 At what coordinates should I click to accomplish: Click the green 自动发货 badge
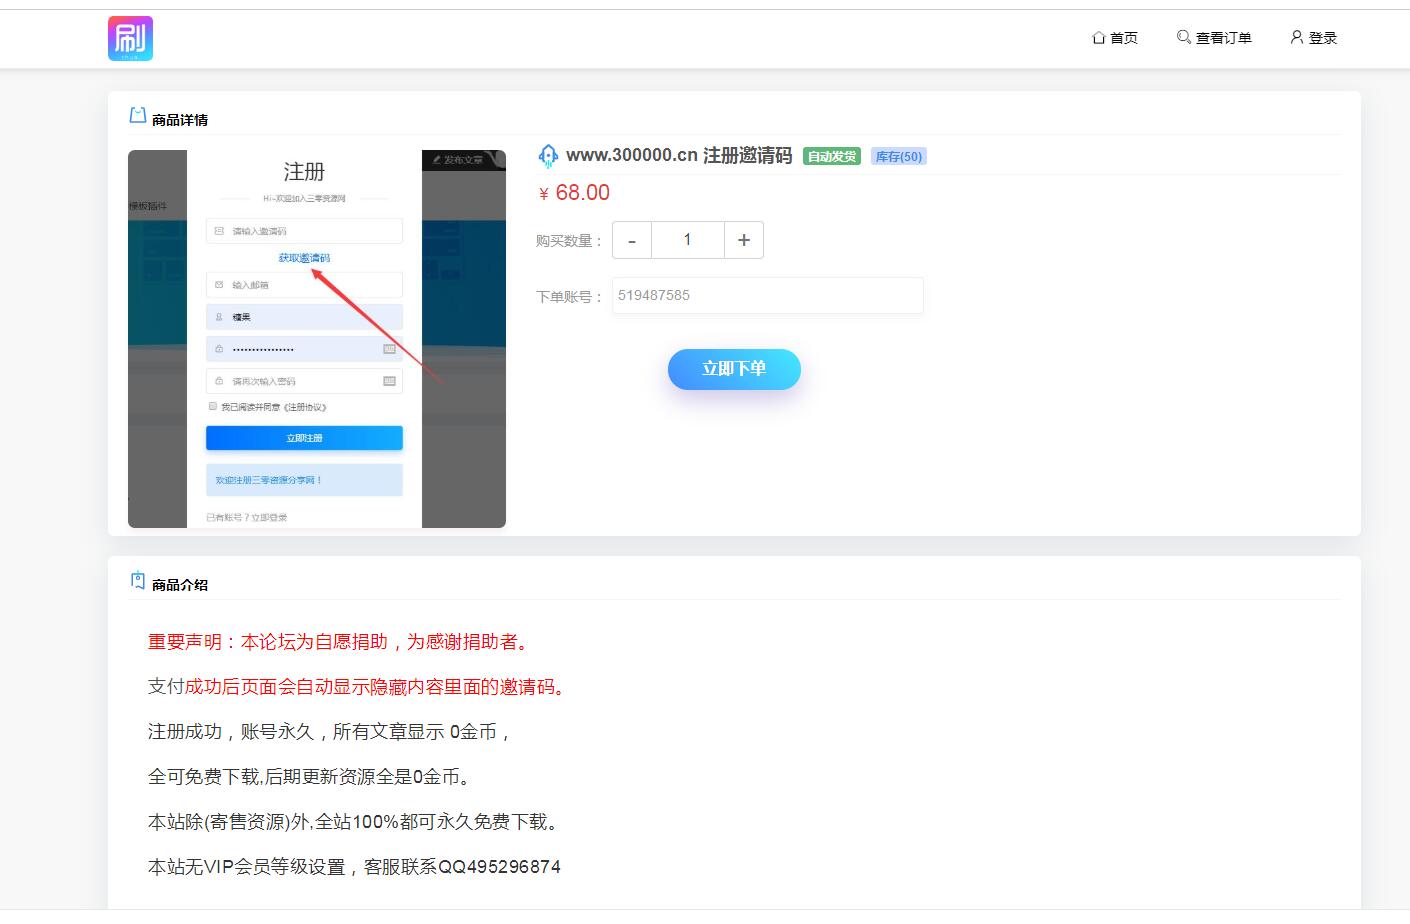[x=831, y=157]
